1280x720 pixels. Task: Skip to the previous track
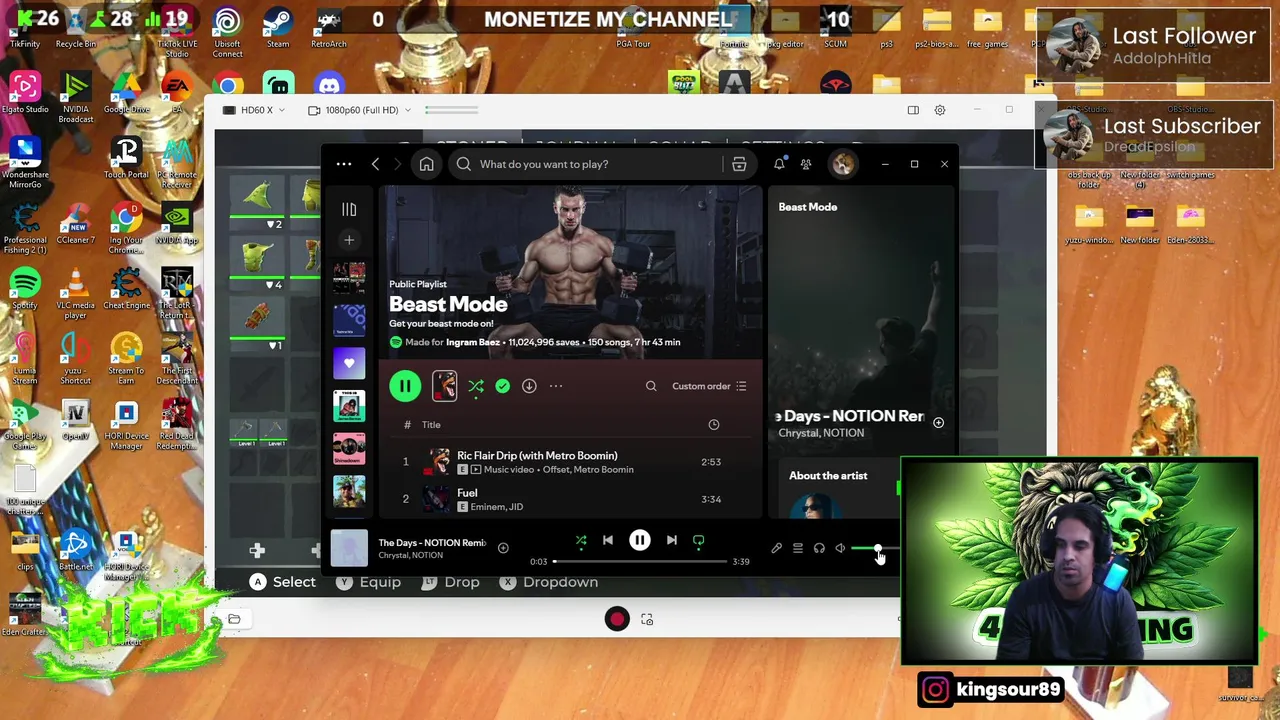pos(608,540)
